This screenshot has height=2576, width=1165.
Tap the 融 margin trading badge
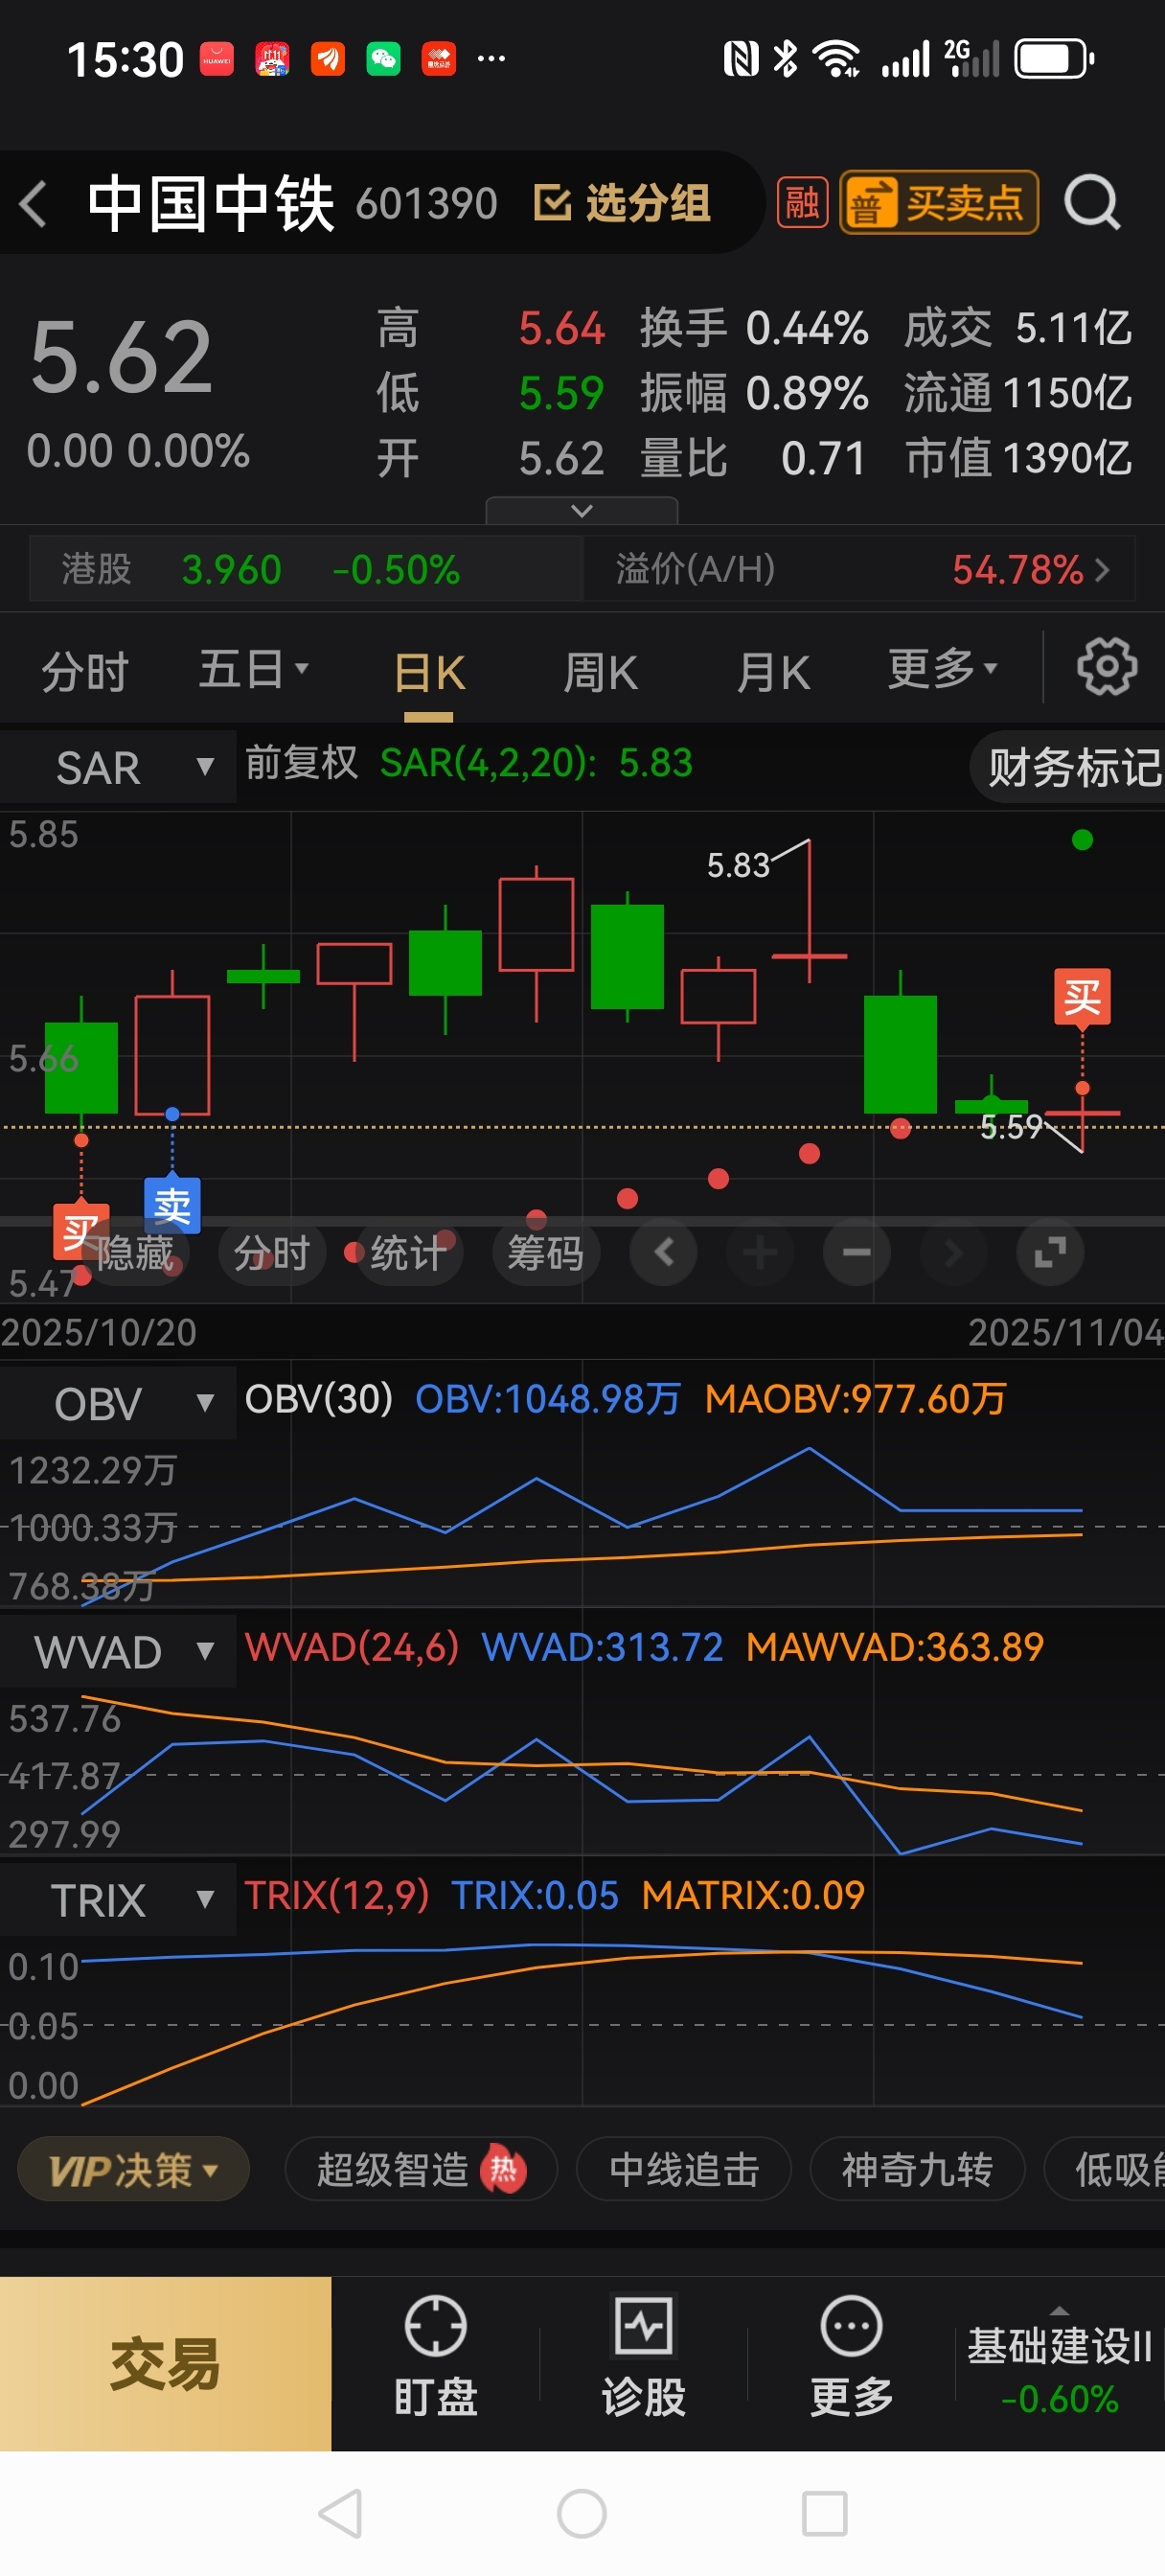tap(802, 203)
